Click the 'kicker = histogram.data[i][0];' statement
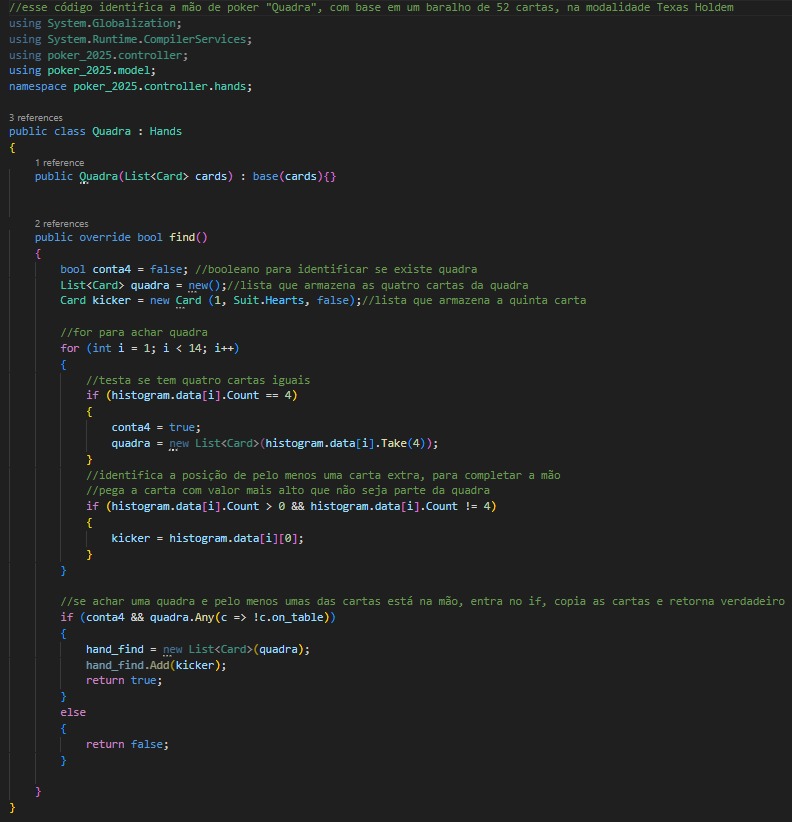Viewport: 792px width, 822px height. [207, 538]
